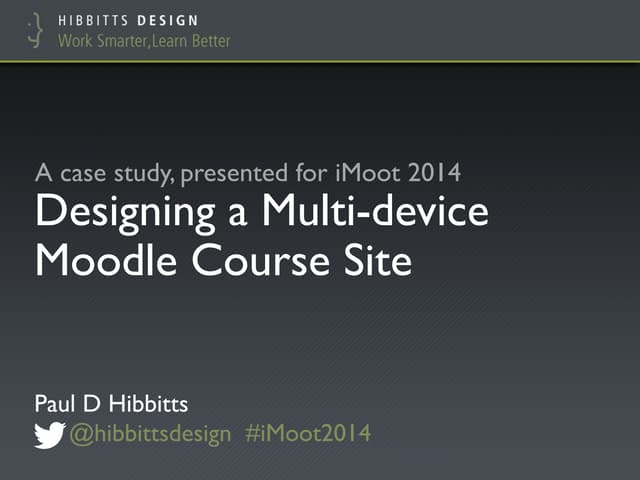640x480 pixels.
Task: Open the @hibbittsdesign Twitter handle
Action: (x=149, y=435)
